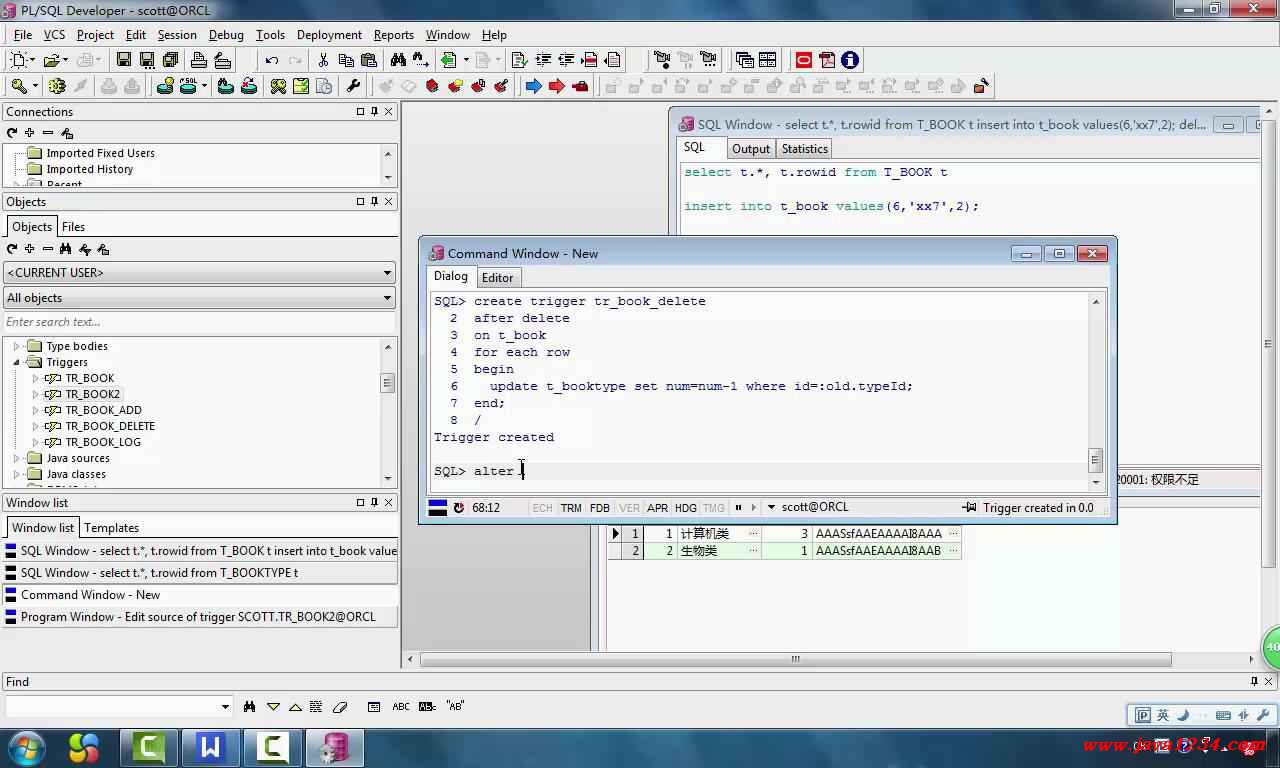Click the Save floppy disk icon
The image size is (1280, 768).
(124, 60)
